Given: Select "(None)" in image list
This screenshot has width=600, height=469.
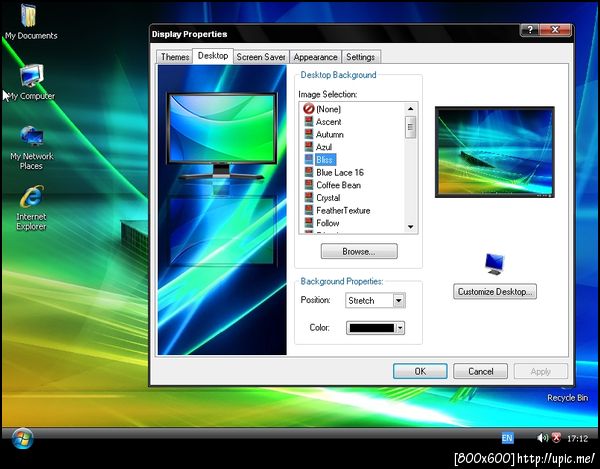Looking at the screenshot, I should pyautogui.click(x=328, y=109).
